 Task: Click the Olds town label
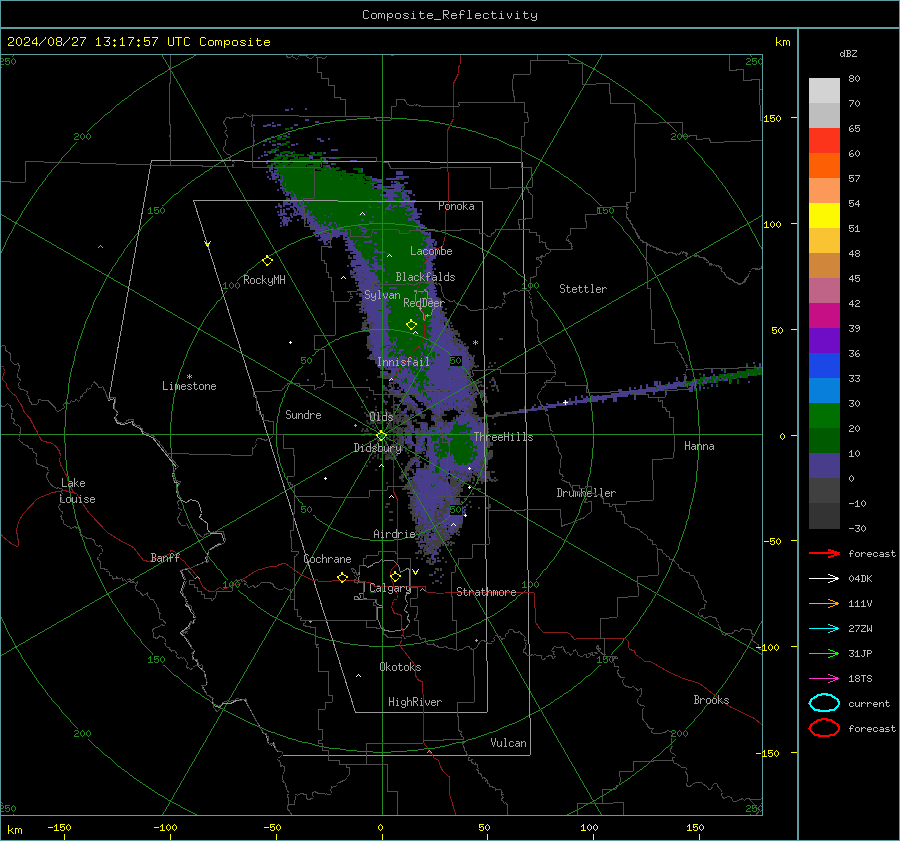381,417
